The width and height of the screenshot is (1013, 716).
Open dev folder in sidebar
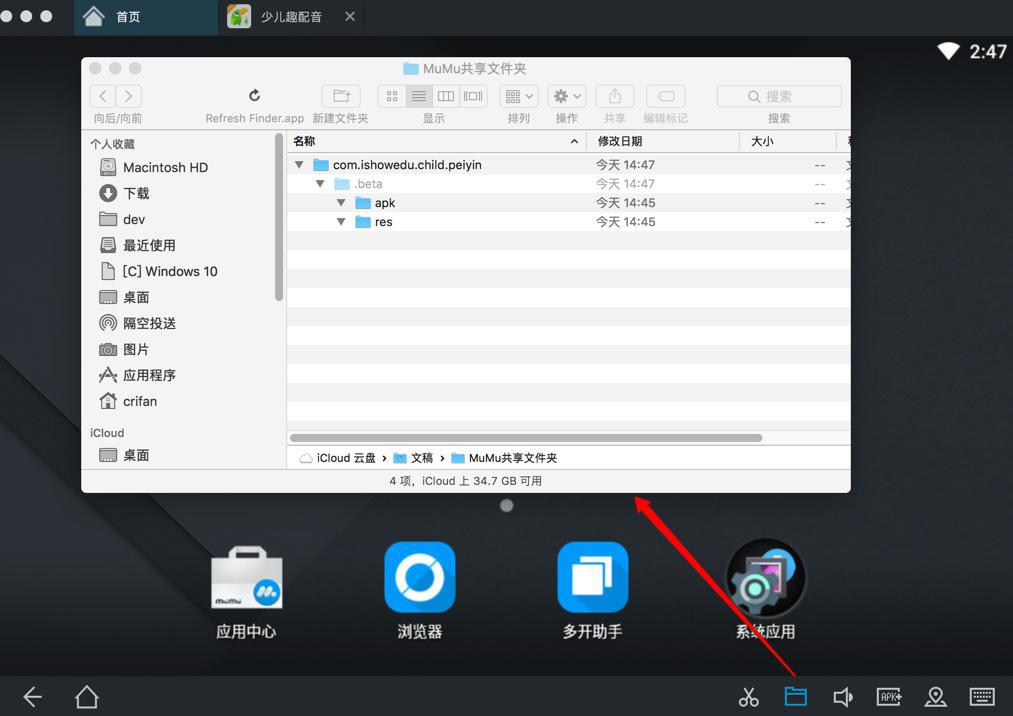(x=134, y=219)
